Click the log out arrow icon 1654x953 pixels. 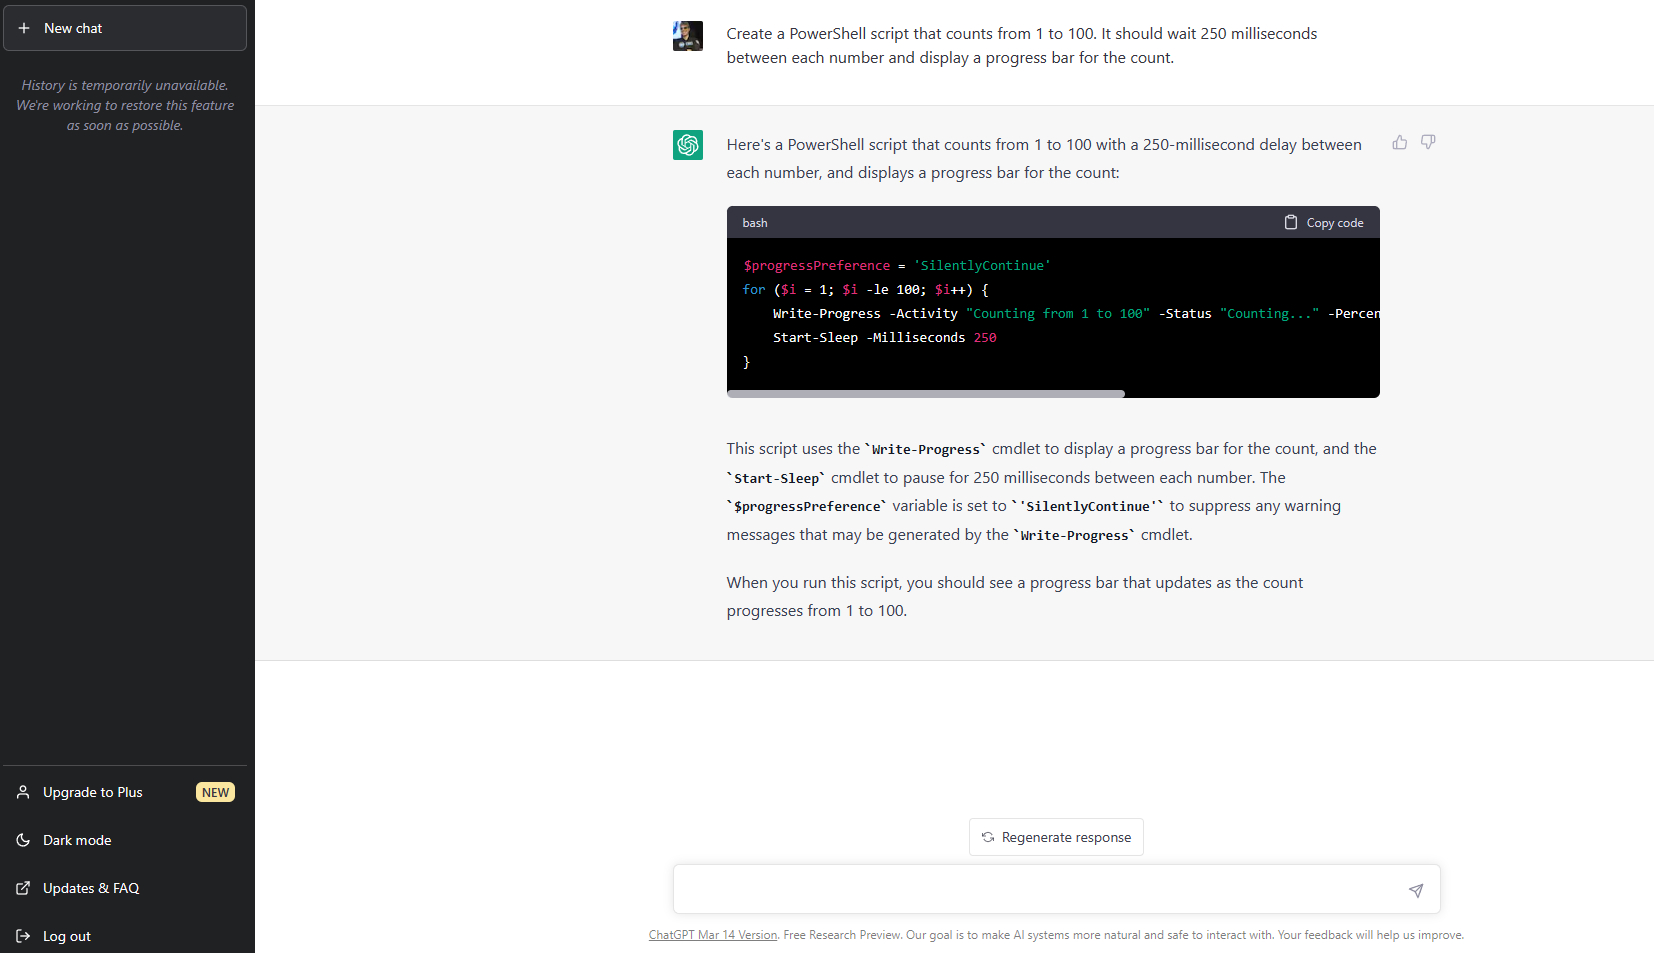point(23,936)
